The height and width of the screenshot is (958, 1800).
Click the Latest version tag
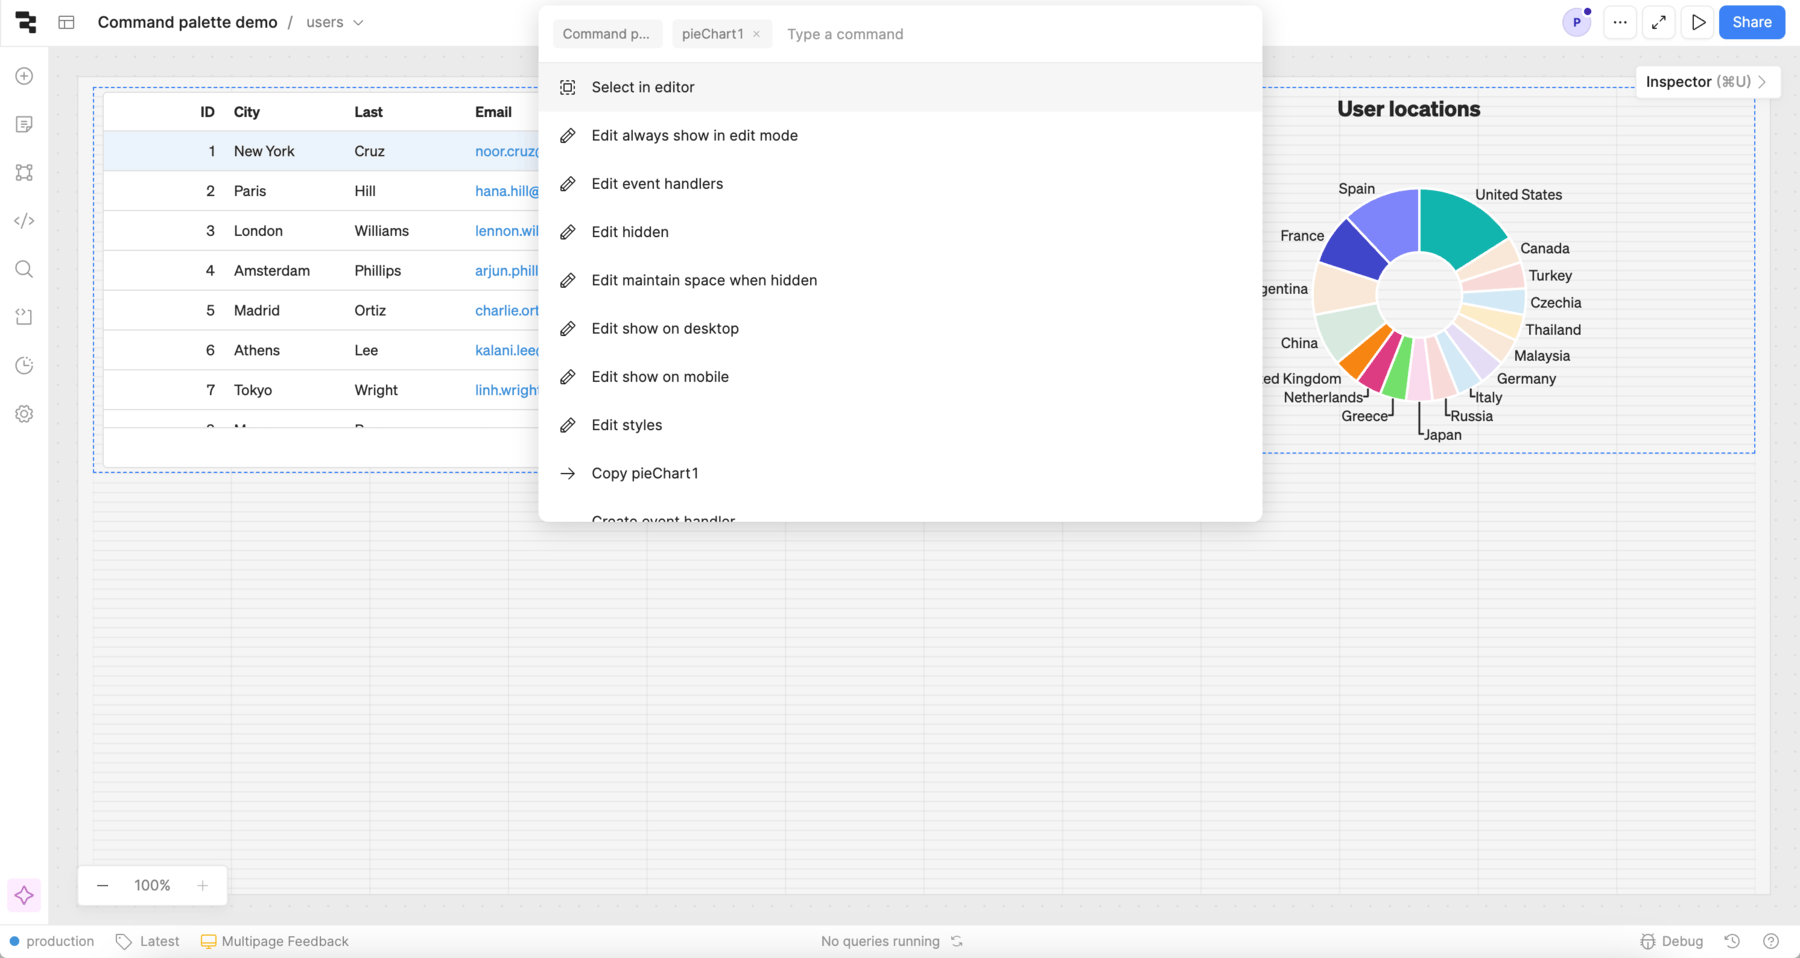[x=148, y=941]
